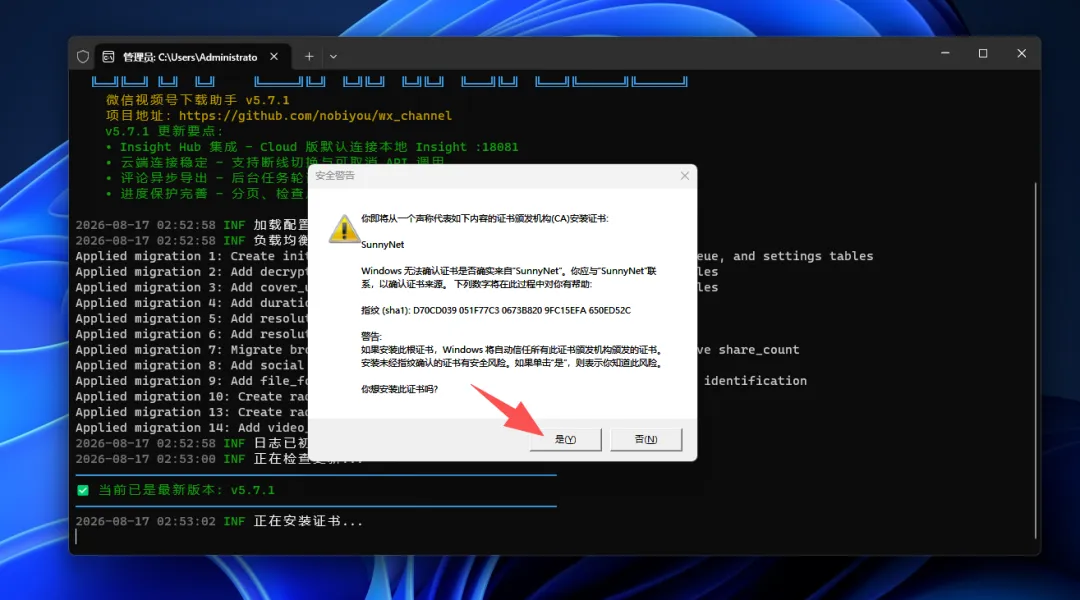Click the terminal window vertical scrollbar
This screenshot has height=600, width=1080.
point(1035,360)
